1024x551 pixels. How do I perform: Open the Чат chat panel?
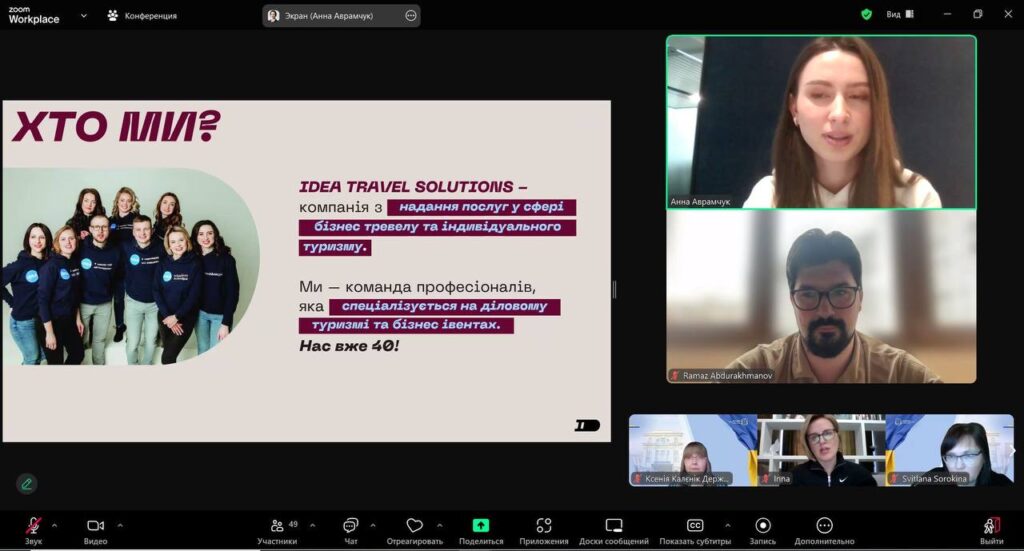pos(350,526)
